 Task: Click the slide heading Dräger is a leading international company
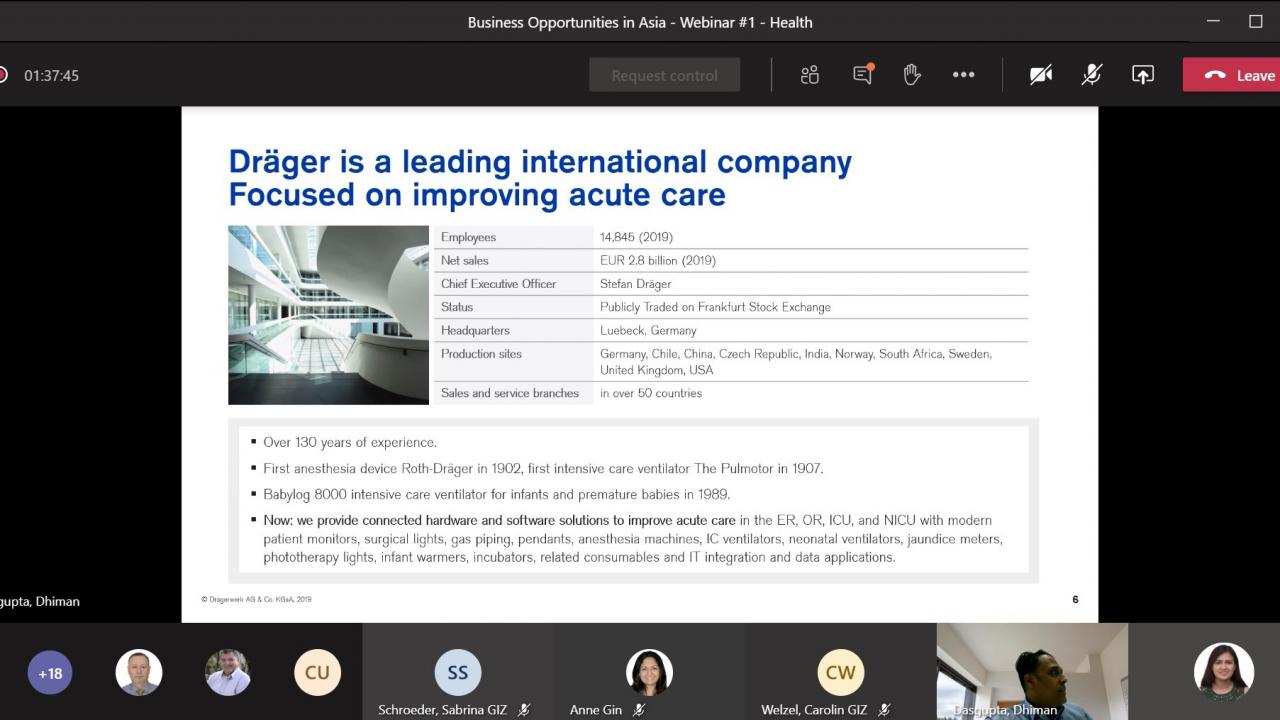(x=540, y=161)
